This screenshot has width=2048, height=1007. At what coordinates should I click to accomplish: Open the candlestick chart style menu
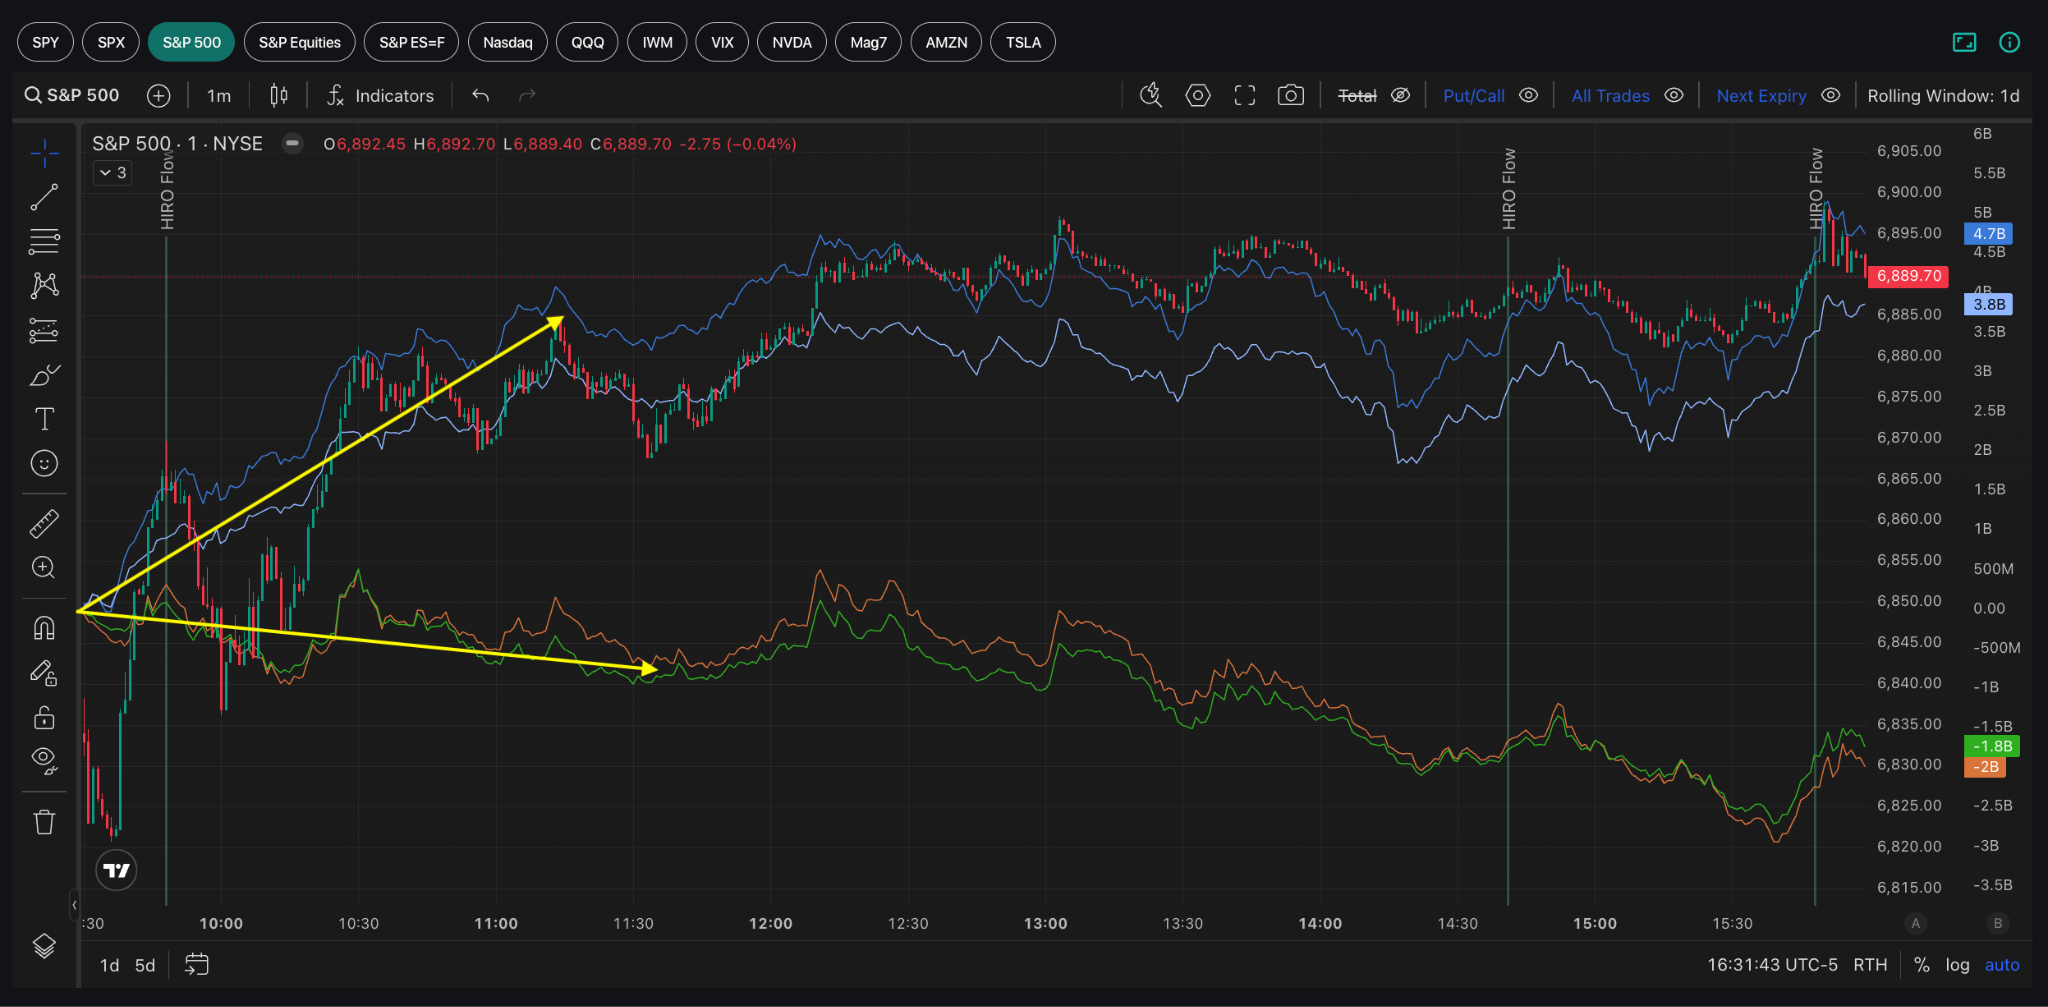click(x=279, y=96)
